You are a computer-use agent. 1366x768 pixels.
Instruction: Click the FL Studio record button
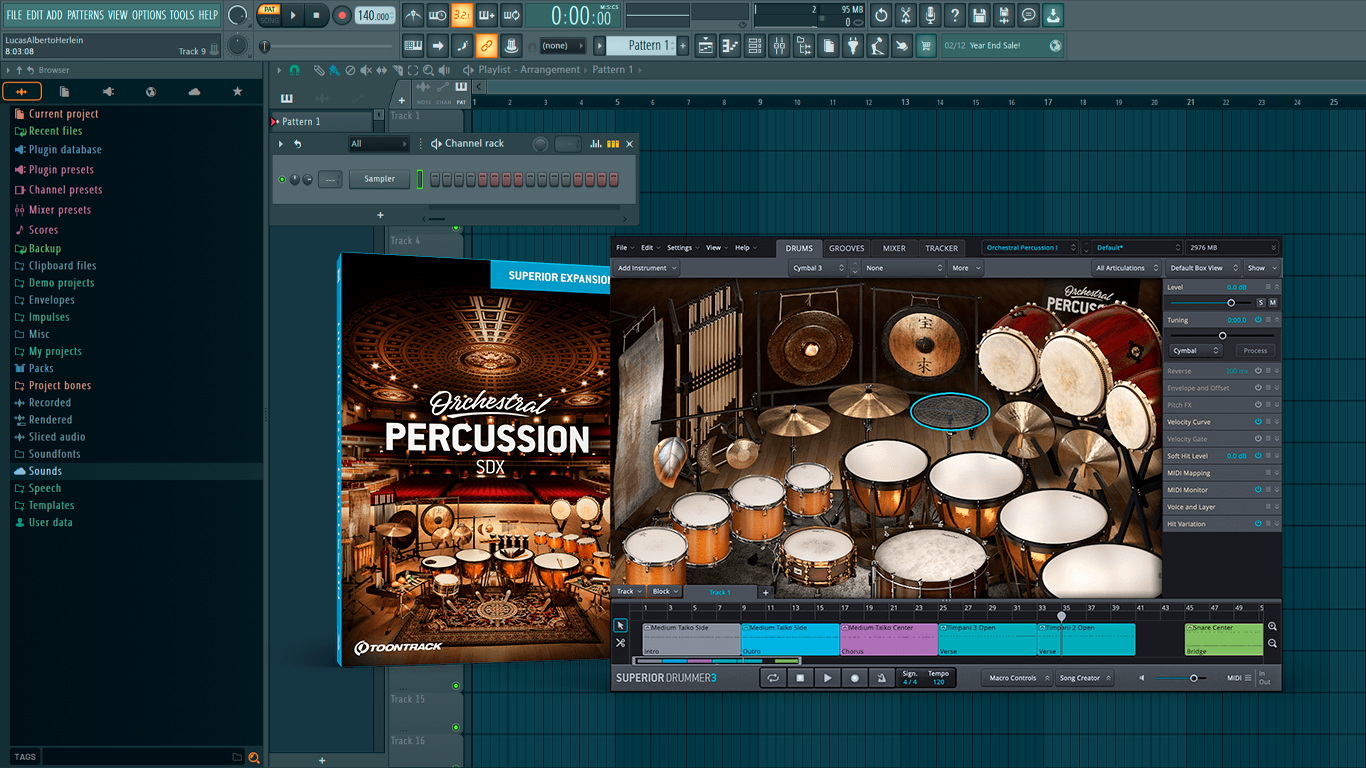(341, 15)
